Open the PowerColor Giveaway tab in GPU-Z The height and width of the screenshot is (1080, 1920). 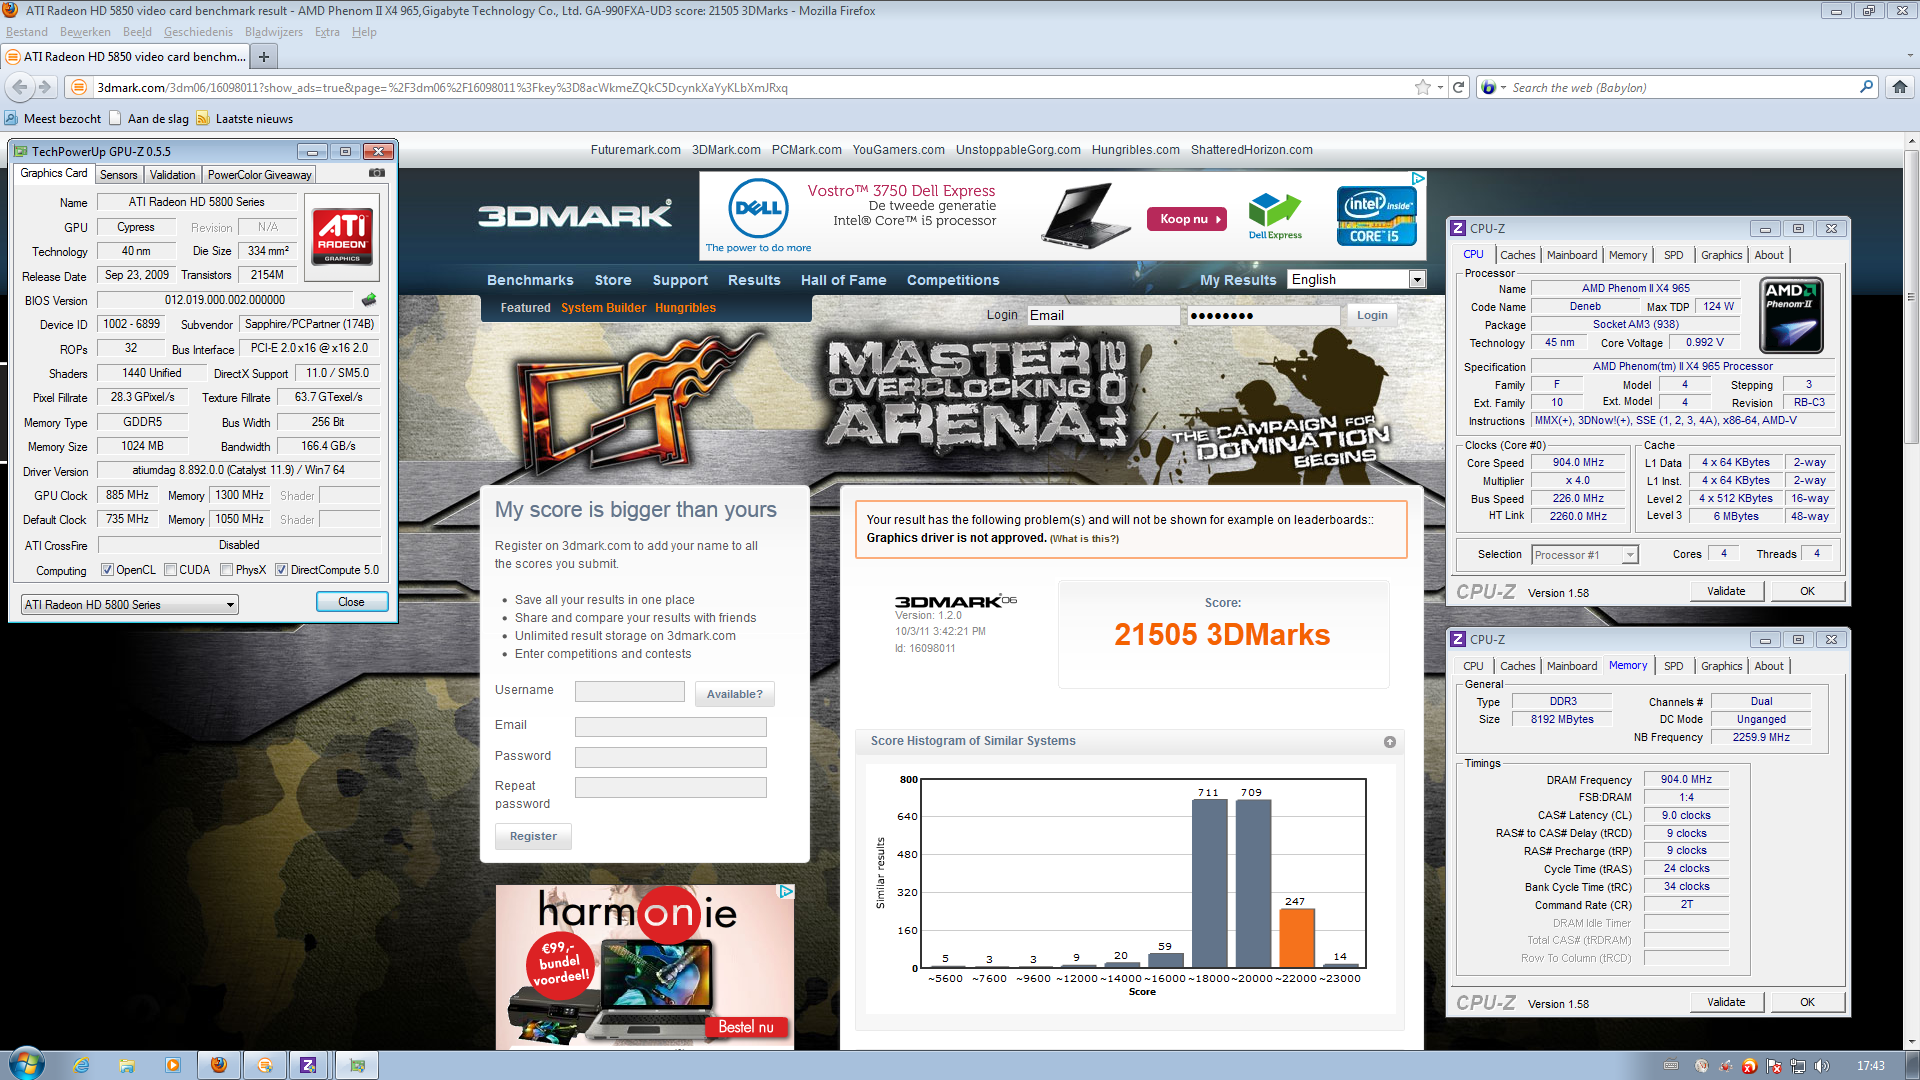coord(260,175)
